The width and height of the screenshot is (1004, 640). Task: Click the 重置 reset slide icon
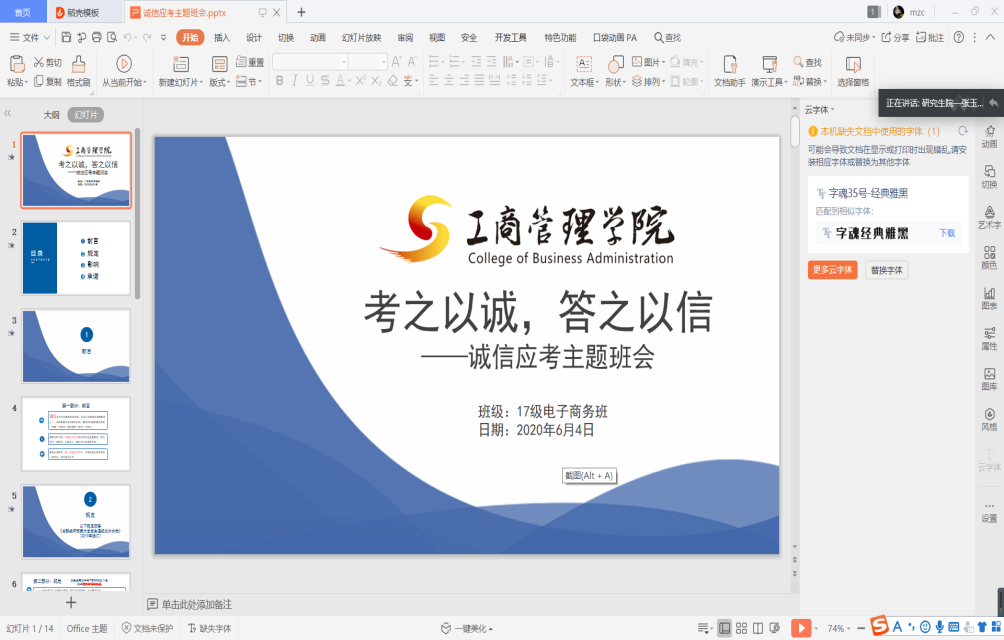point(250,62)
